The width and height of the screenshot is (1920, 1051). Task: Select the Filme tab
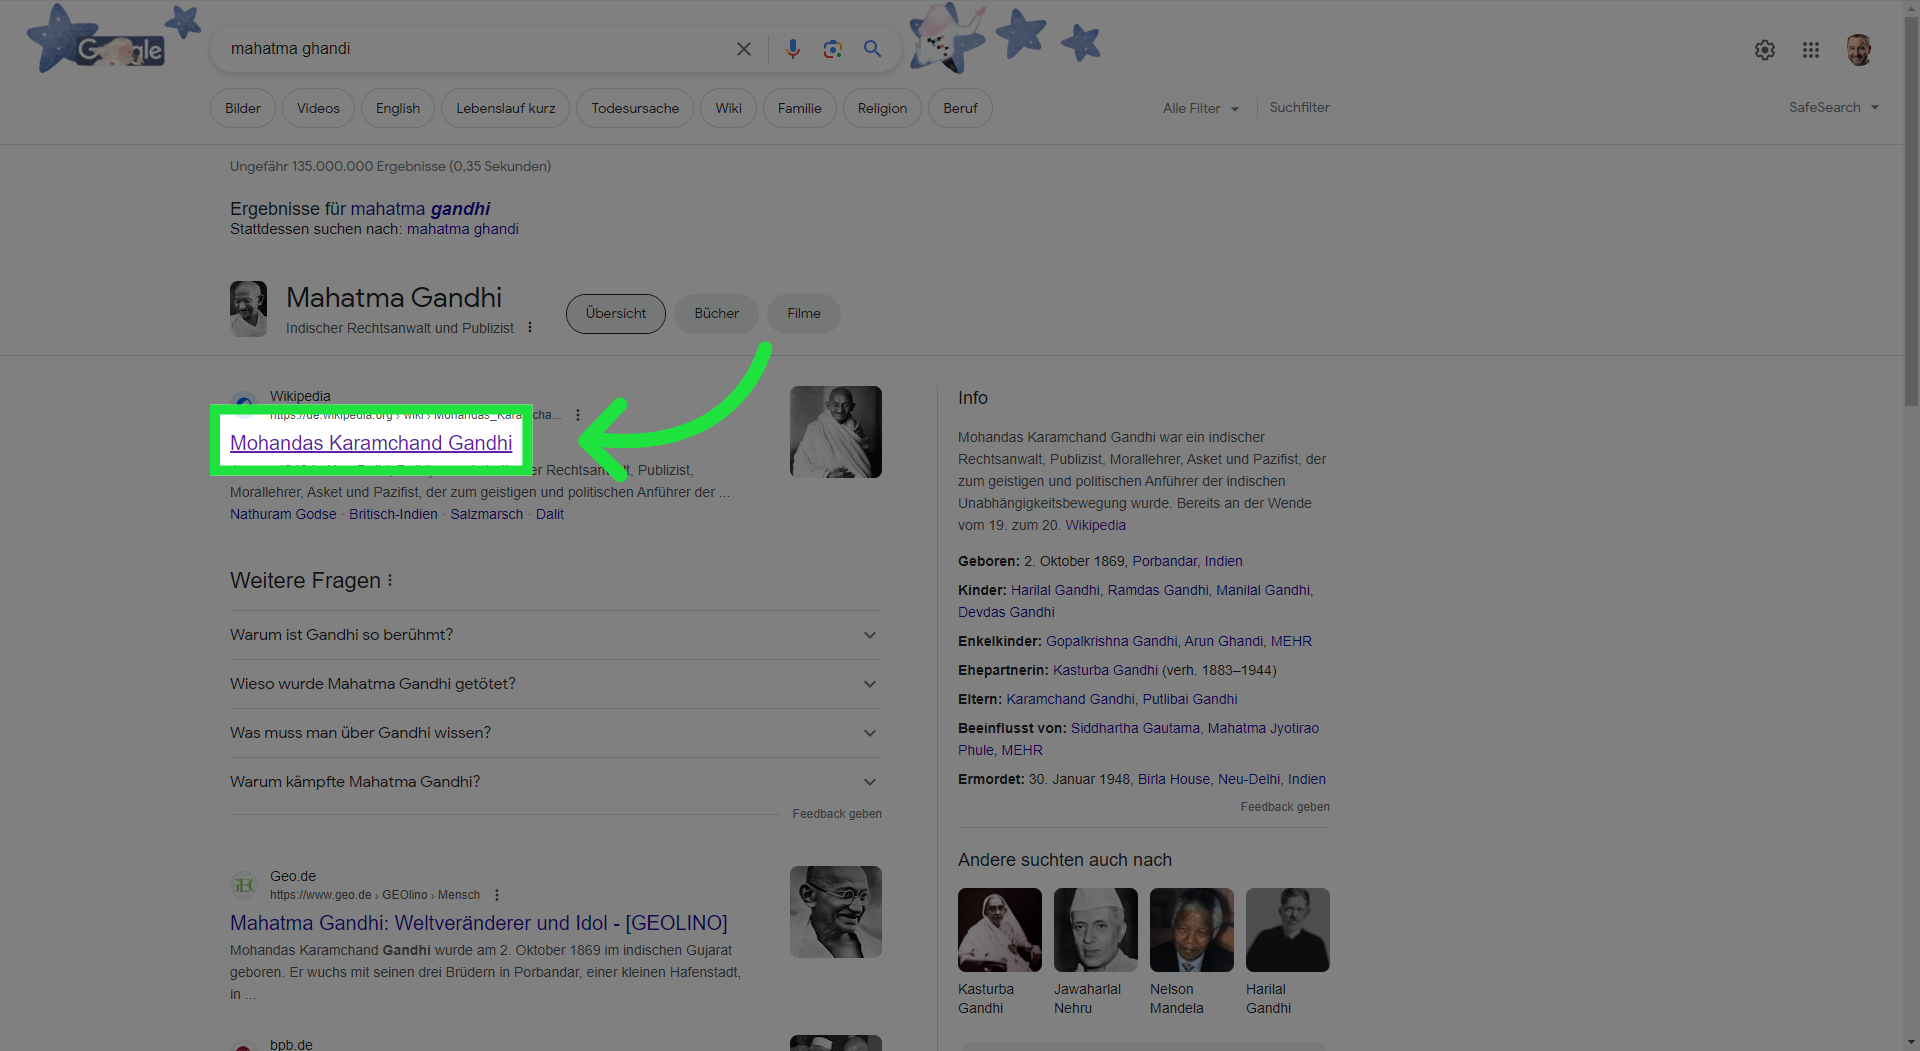point(804,314)
